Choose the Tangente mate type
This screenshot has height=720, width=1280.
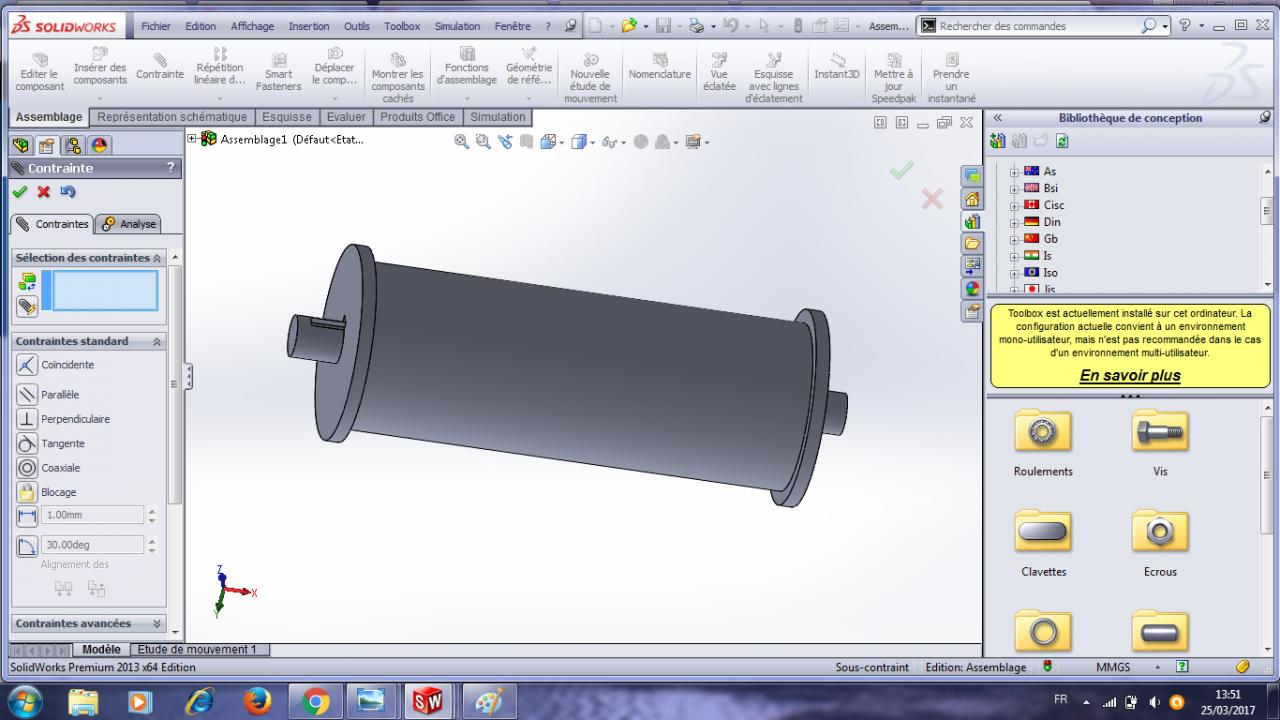click(27, 443)
